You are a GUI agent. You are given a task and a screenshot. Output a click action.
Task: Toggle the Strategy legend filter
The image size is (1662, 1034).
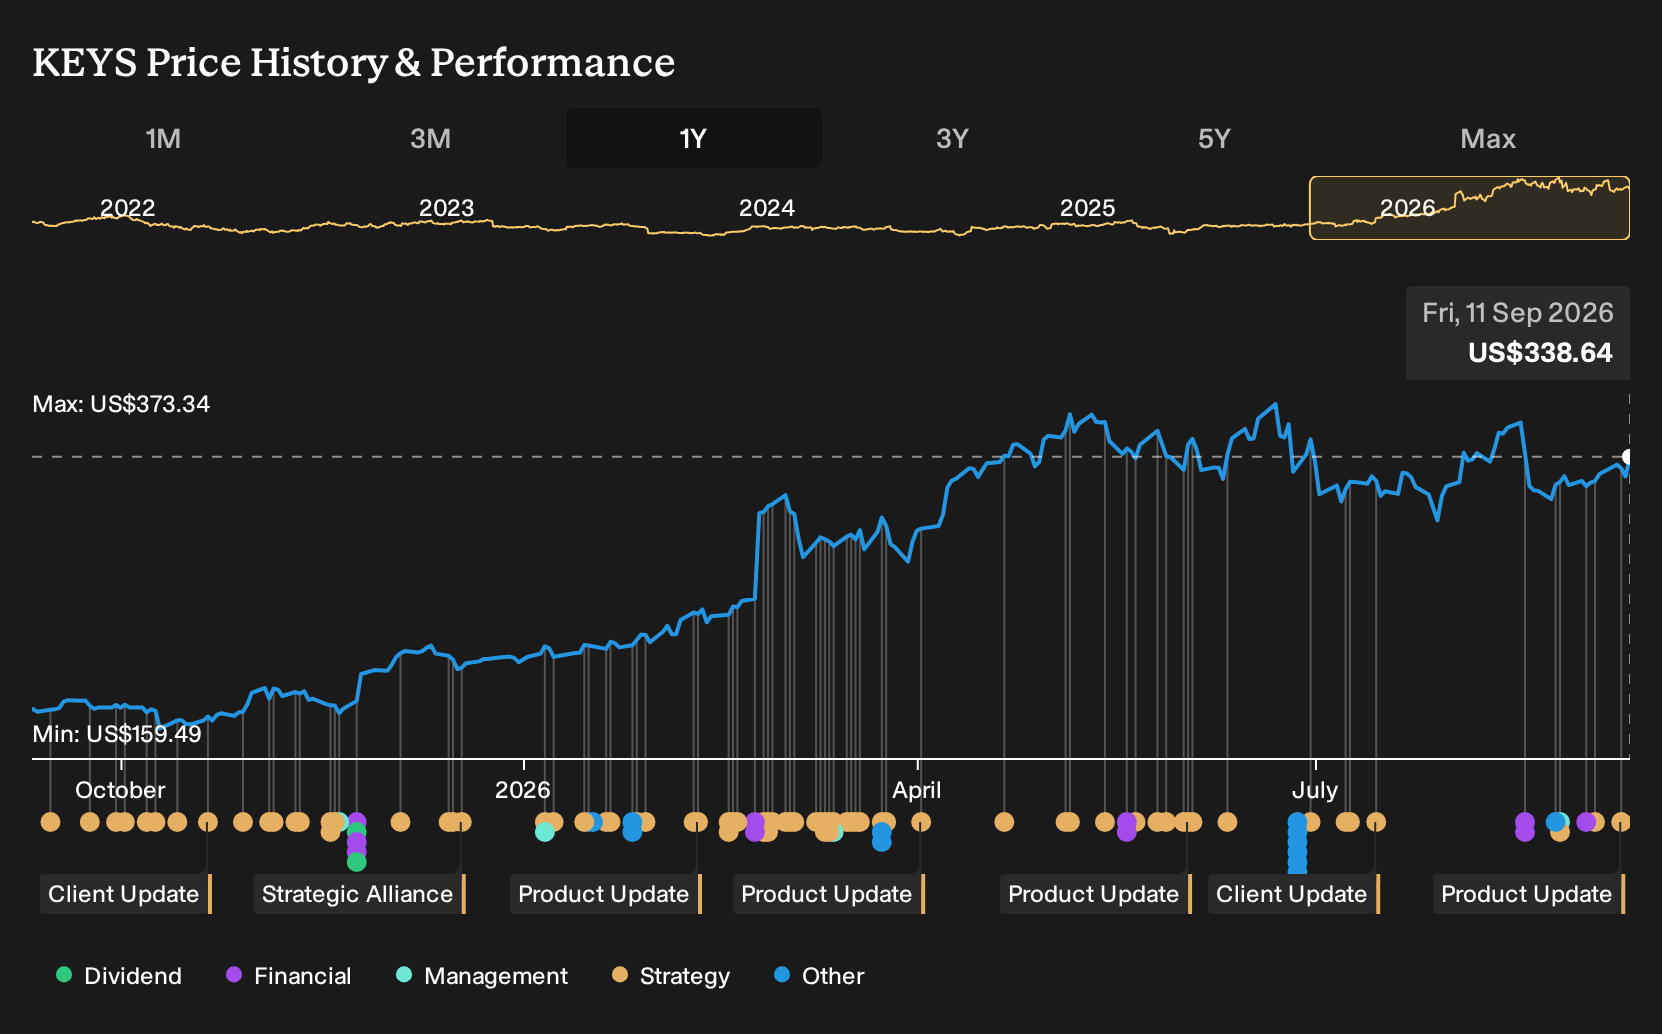click(x=671, y=976)
